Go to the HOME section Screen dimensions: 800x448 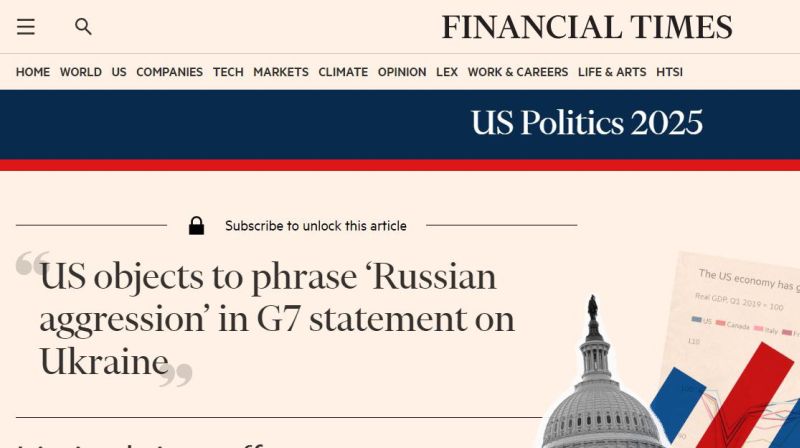coord(33,72)
